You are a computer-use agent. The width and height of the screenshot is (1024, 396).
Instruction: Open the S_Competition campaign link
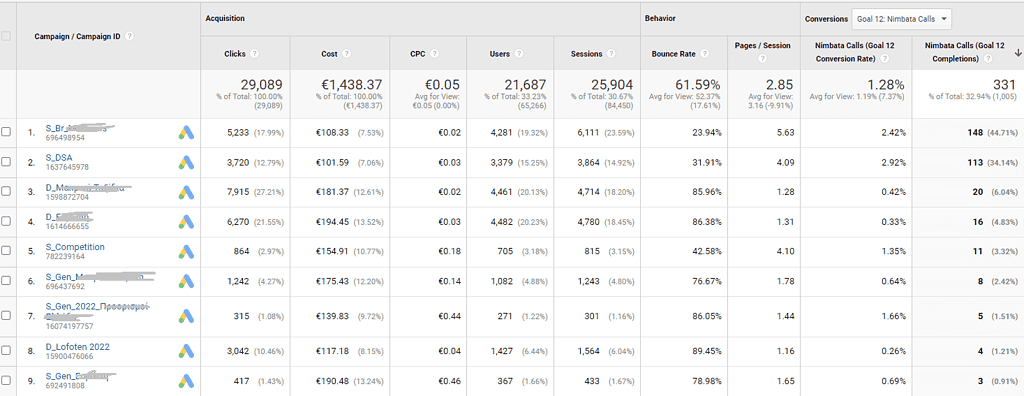(75, 247)
